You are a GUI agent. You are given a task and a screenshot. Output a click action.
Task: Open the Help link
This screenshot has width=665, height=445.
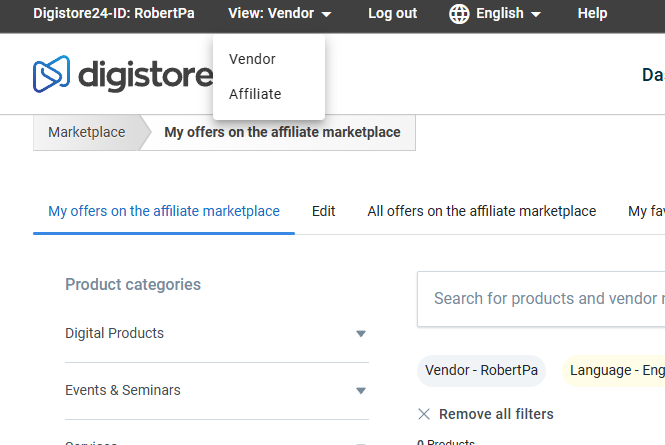click(x=592, y=14)
